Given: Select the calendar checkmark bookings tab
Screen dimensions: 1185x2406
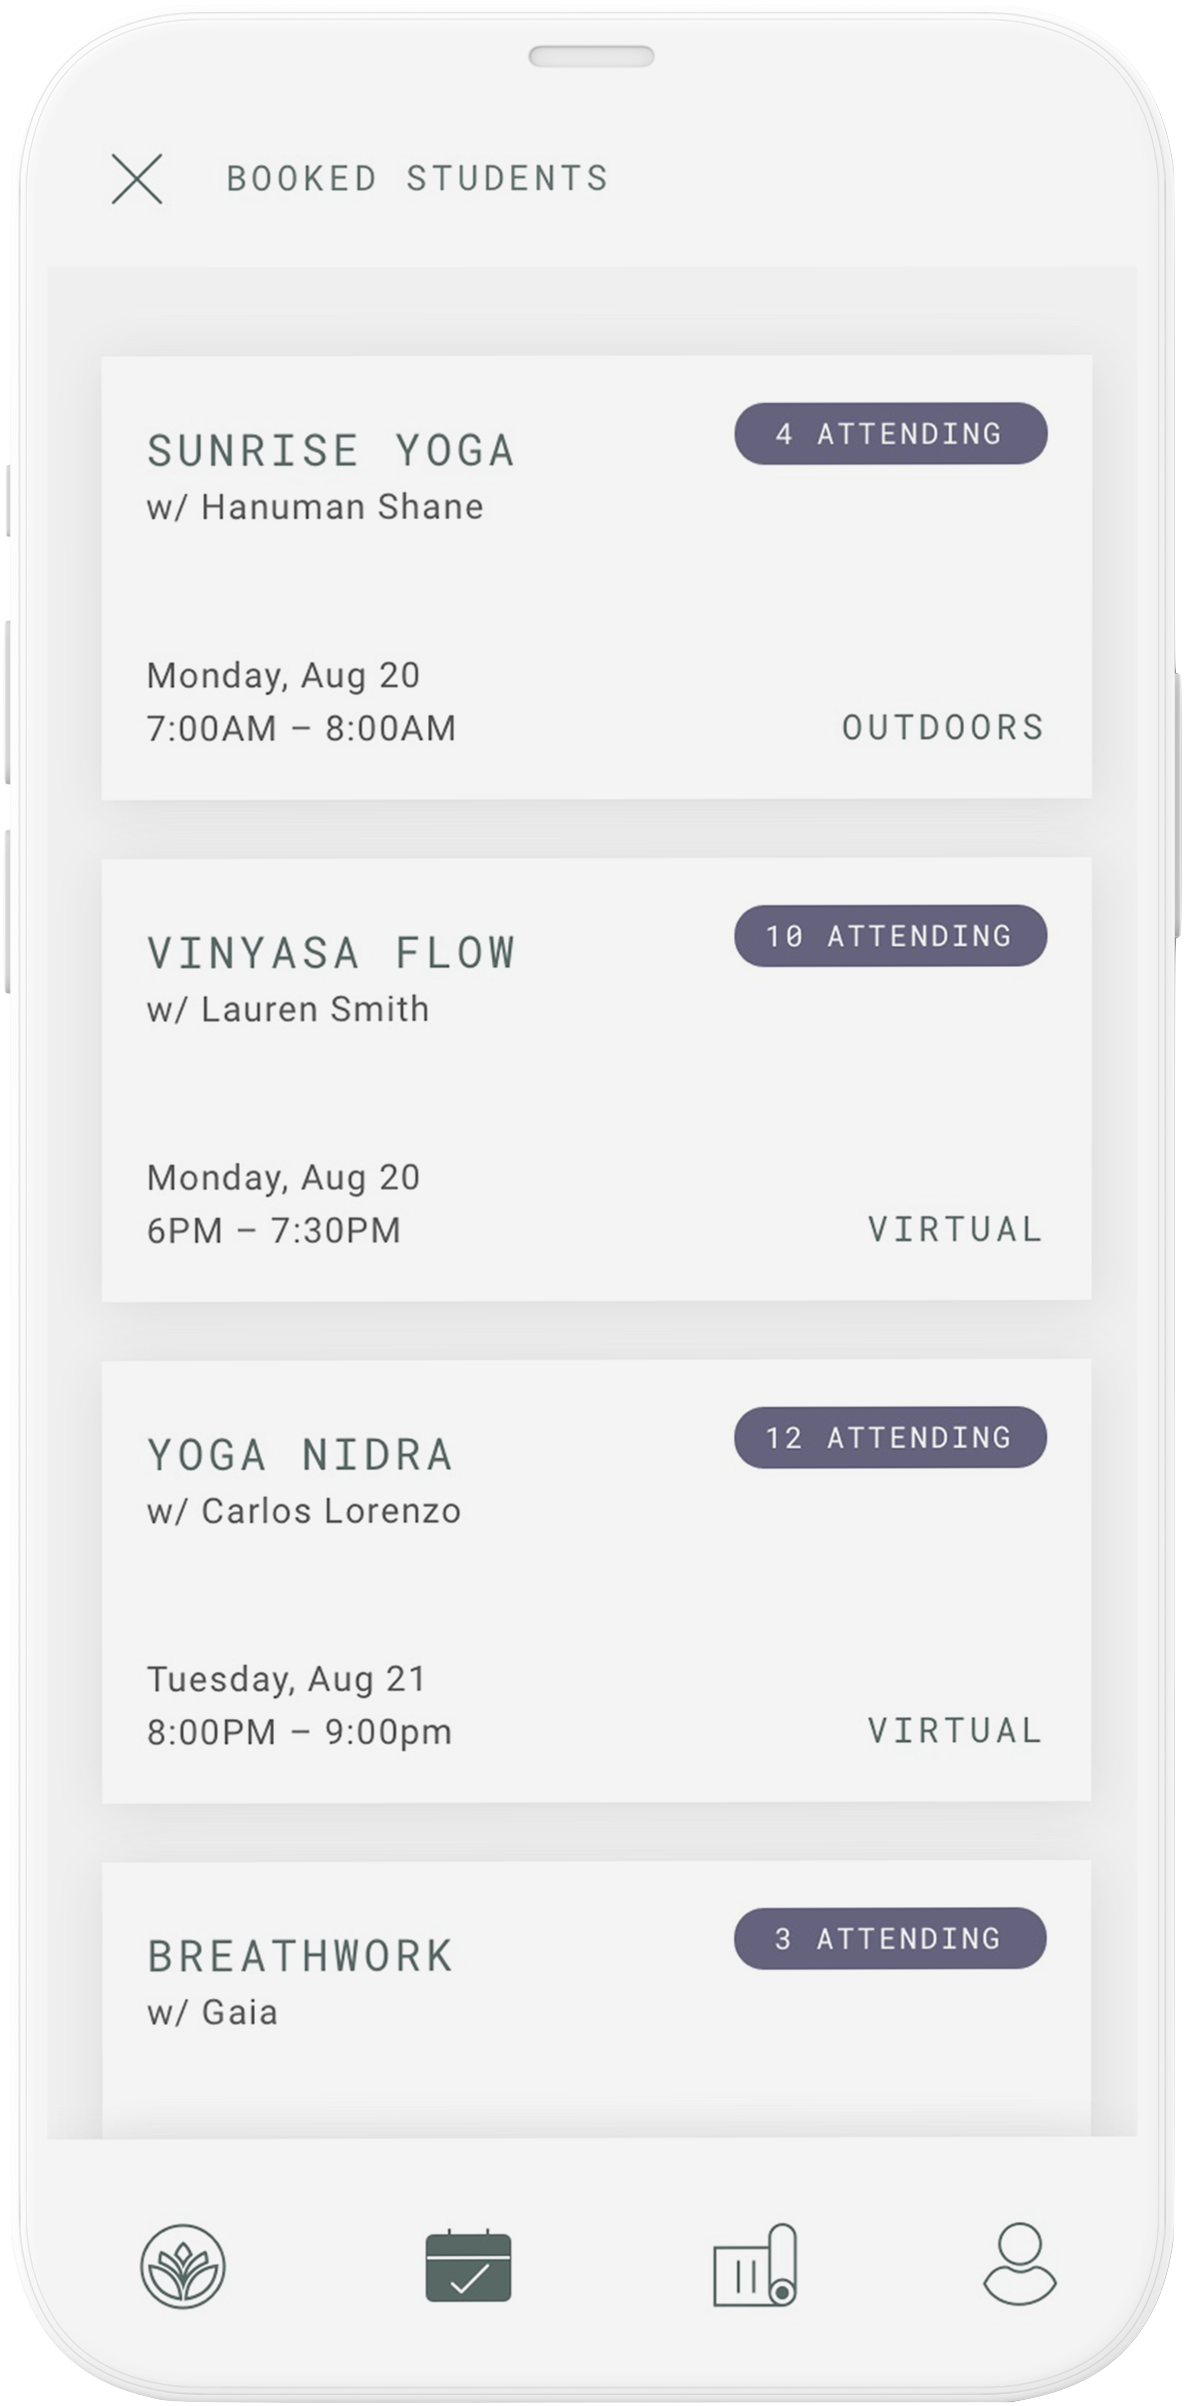Looking at the screenshot, I should tap(468, 2265).
